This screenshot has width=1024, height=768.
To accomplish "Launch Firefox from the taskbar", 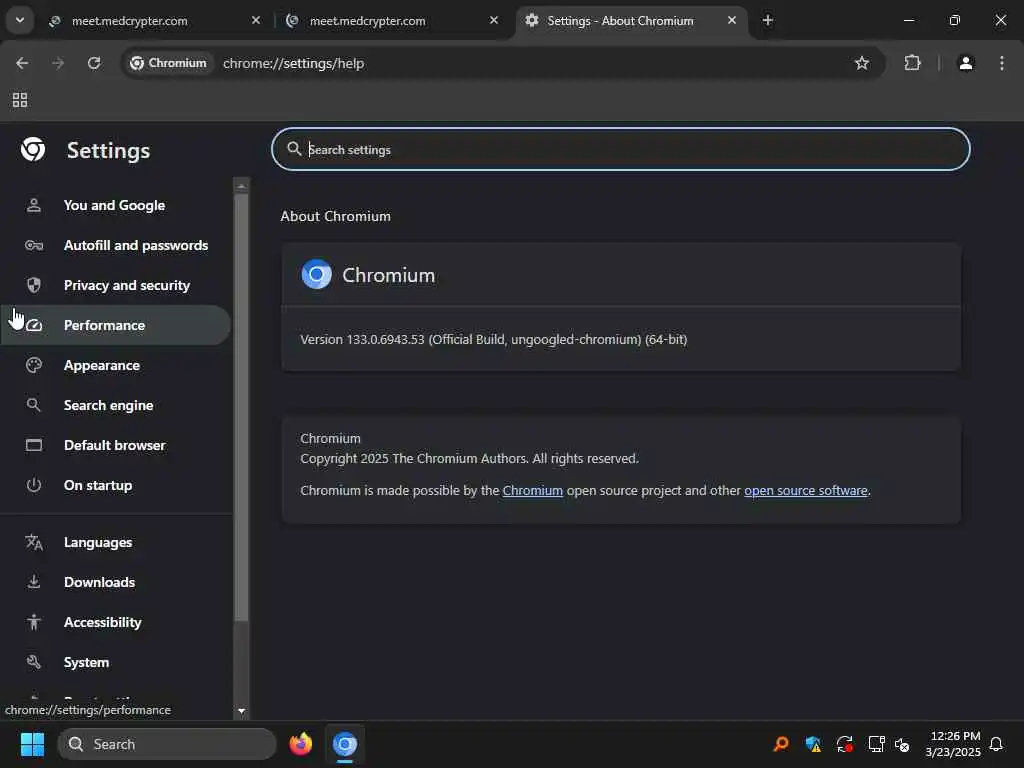I will click(x=300, y=744).
